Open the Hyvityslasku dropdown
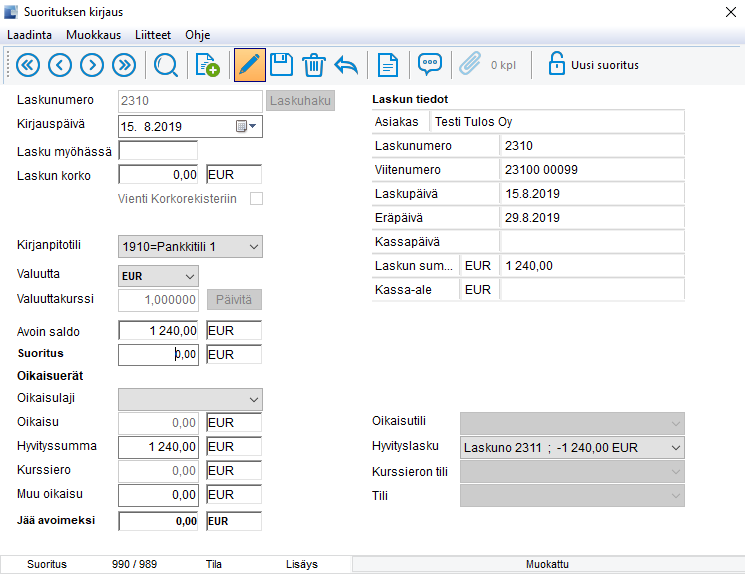 tap(572, 448)
